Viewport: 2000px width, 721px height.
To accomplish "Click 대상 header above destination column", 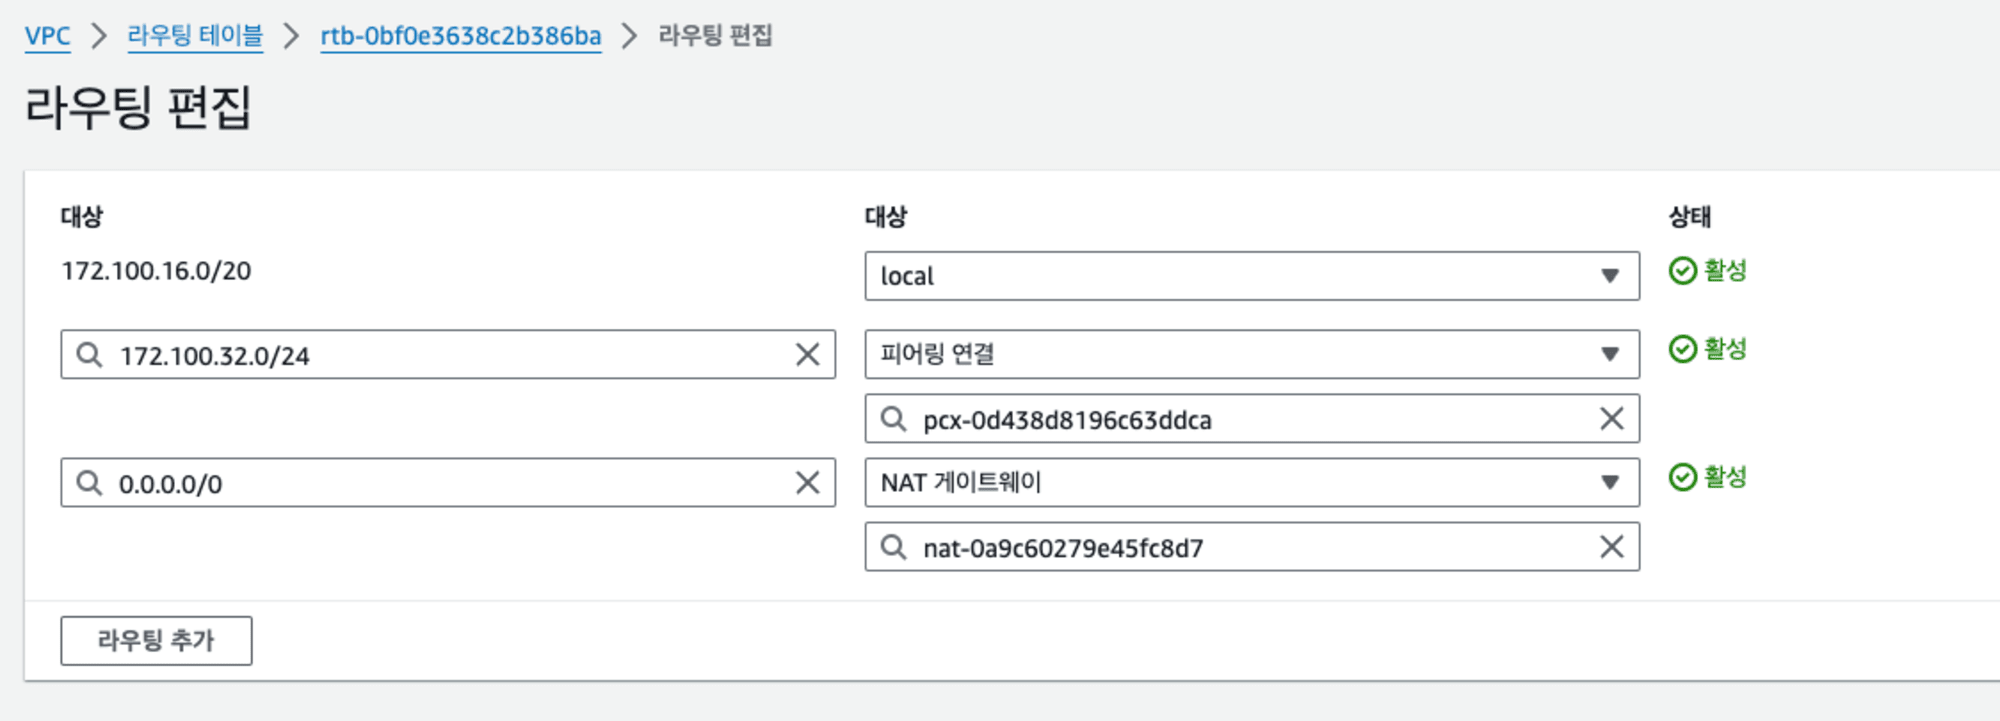I will click(82, 217).
